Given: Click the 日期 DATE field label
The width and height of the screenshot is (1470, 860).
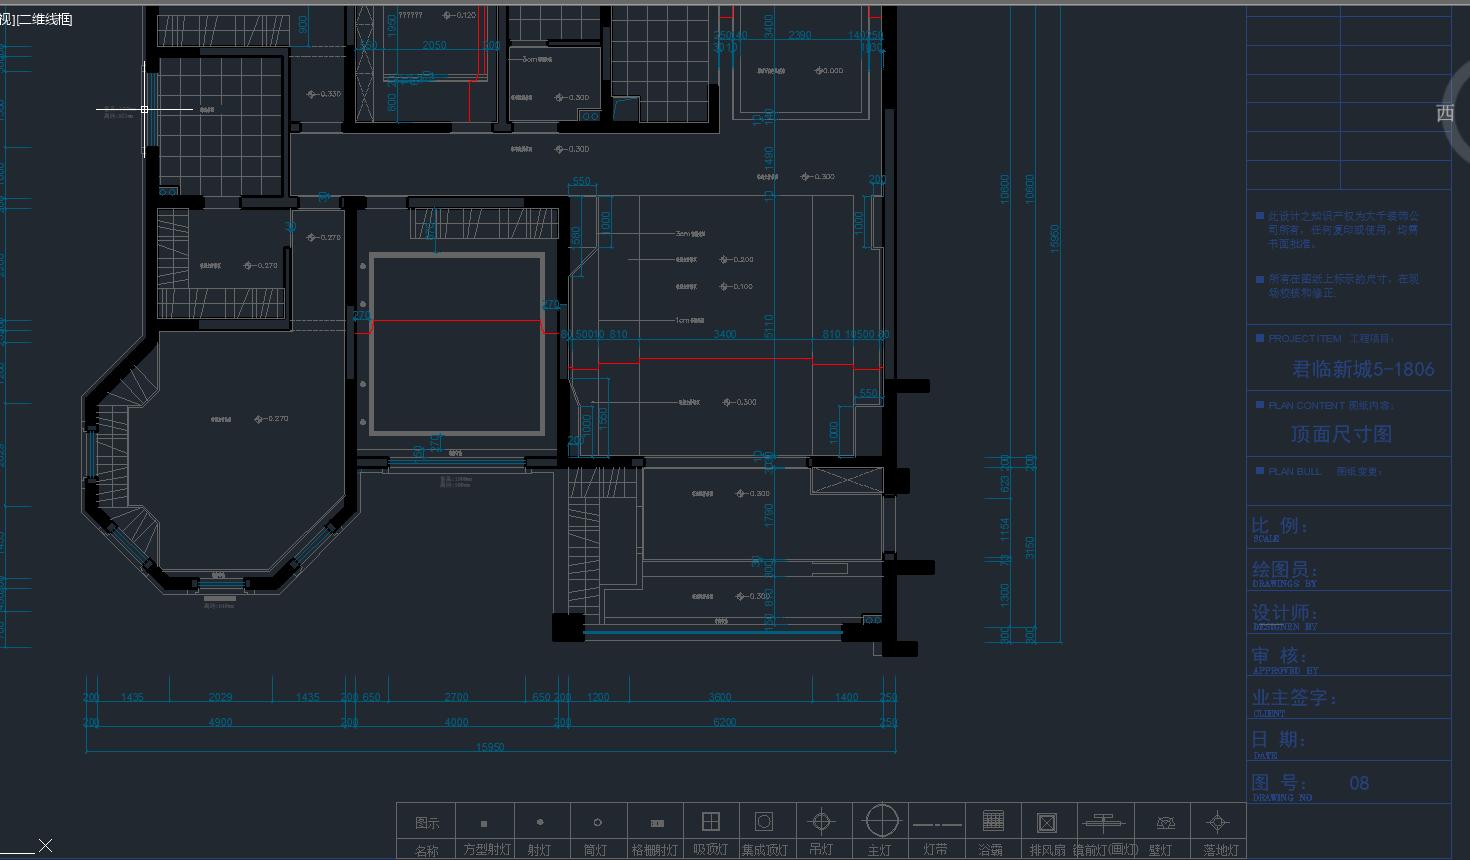Looking at the screenshot, I should pyautogui.click(x=1279, y=744).
